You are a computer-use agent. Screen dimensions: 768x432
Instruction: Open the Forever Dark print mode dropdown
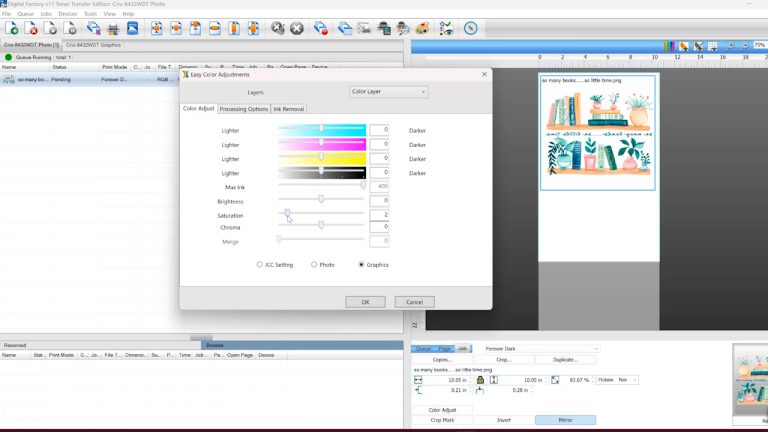coord(541,349)
